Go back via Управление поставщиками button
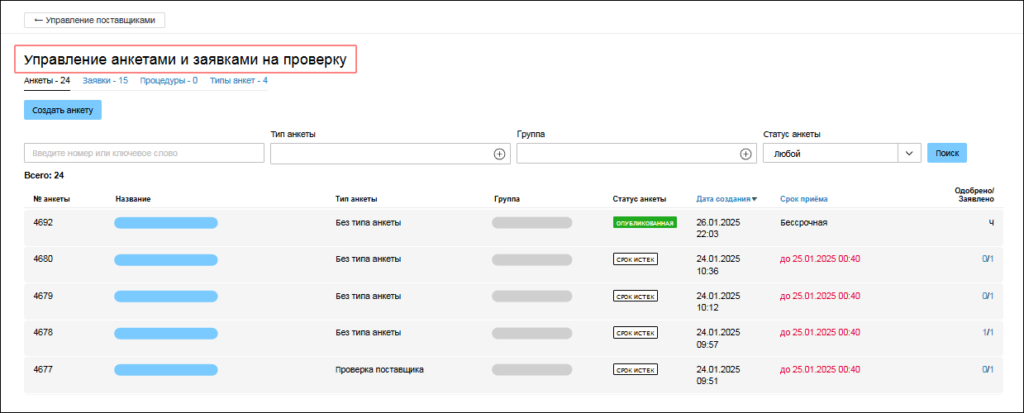The height and width of the screenshot is (413, 1024). tap(95, 19)
